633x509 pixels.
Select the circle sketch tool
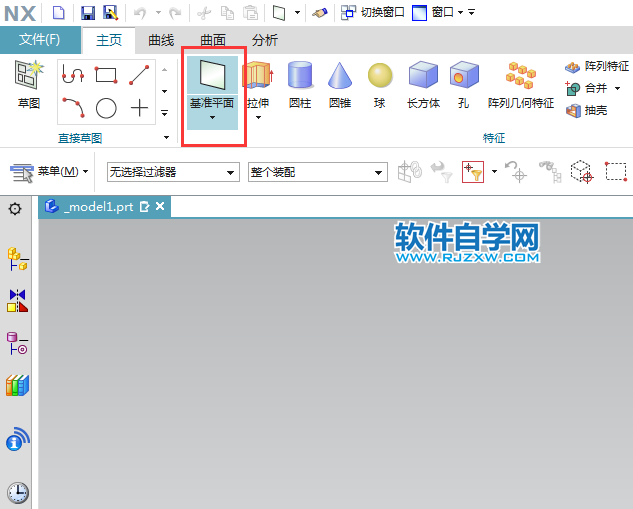click(x=106, y=108)
